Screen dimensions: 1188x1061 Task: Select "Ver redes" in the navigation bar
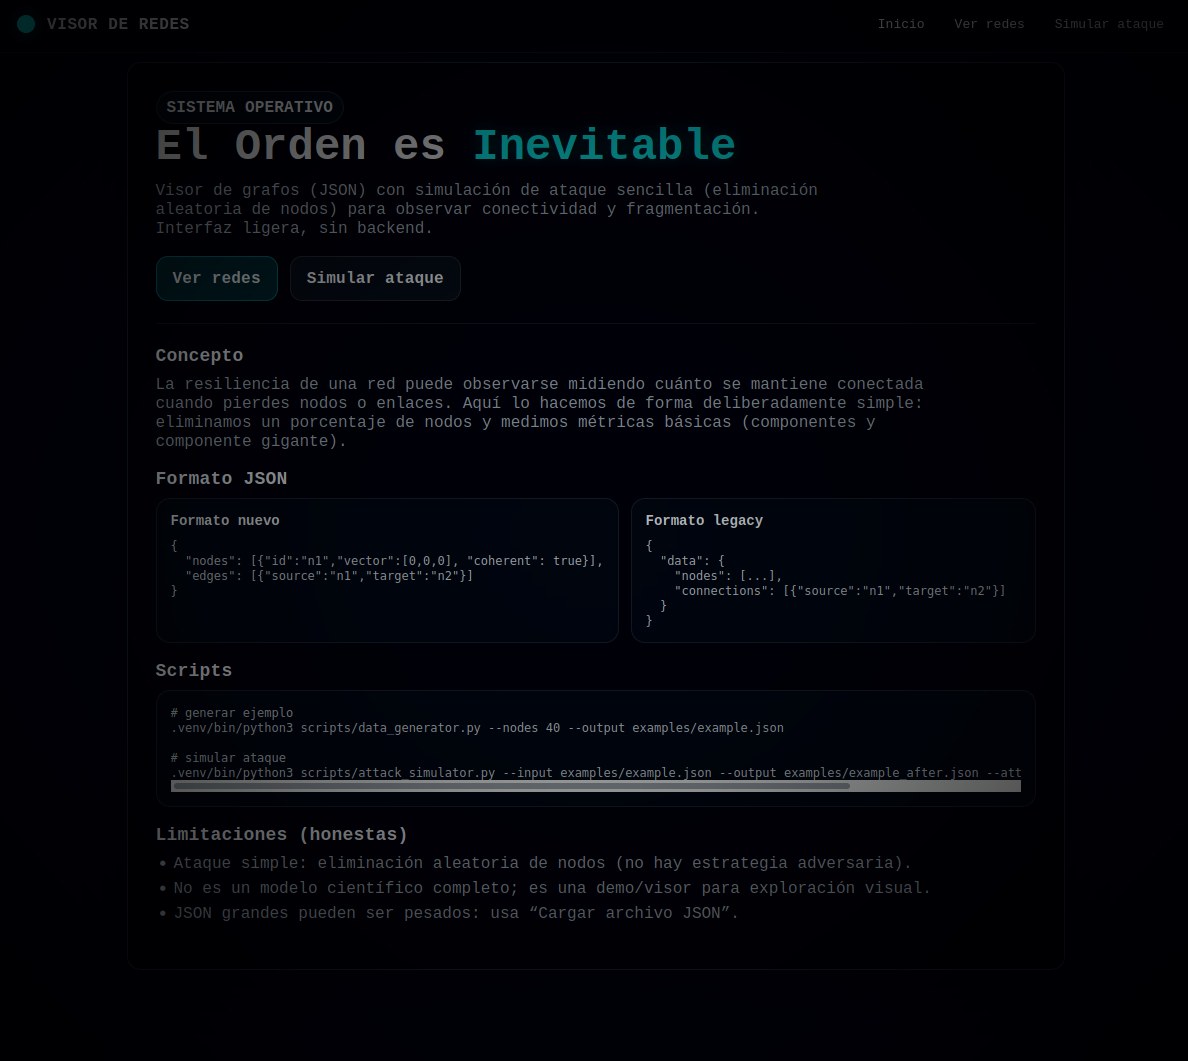pyautogui.click(x=989, y=24)
